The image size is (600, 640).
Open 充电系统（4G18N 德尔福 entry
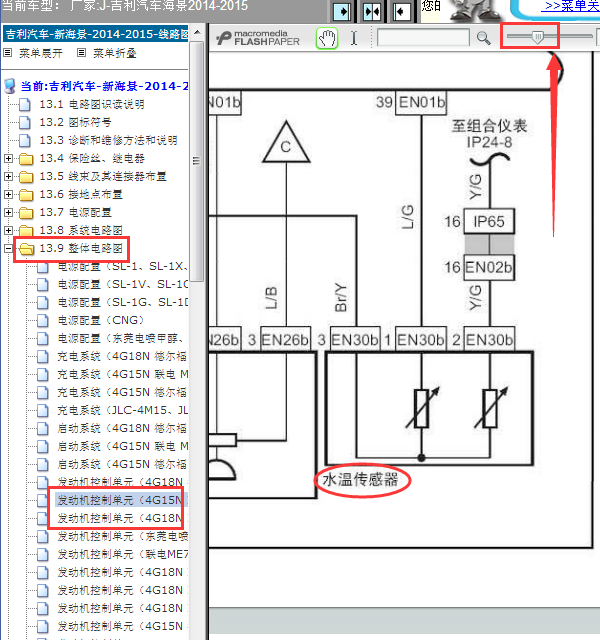click(x=122, y=356)
